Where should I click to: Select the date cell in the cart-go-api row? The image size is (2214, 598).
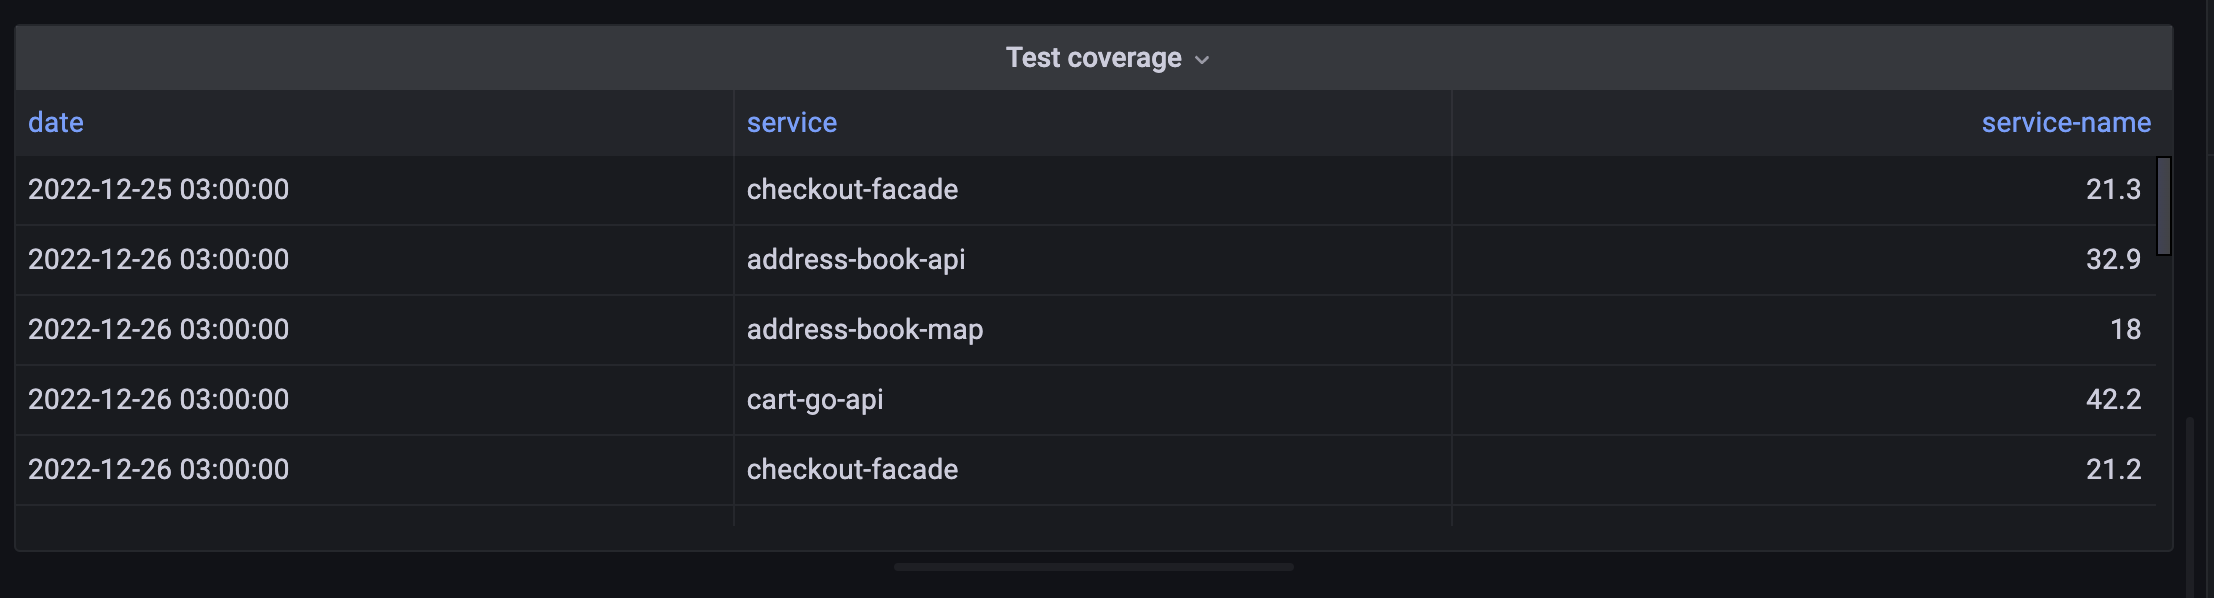click(159, 399)
